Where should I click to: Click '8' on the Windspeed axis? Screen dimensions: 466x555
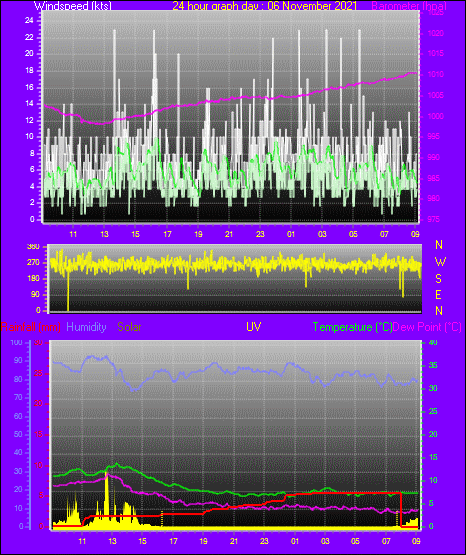click(32, 153)
